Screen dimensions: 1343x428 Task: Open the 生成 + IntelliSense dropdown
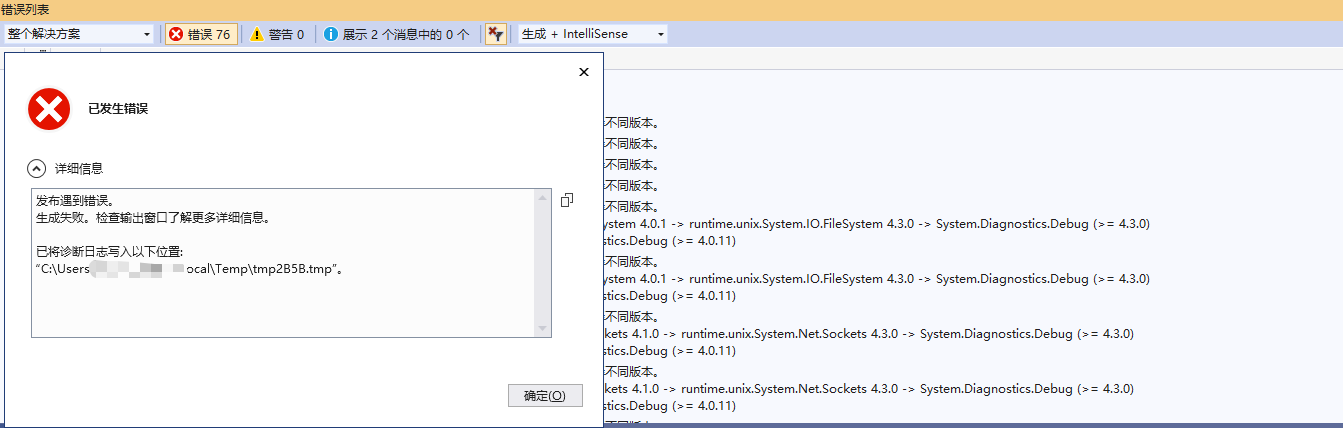coord(593,34)
